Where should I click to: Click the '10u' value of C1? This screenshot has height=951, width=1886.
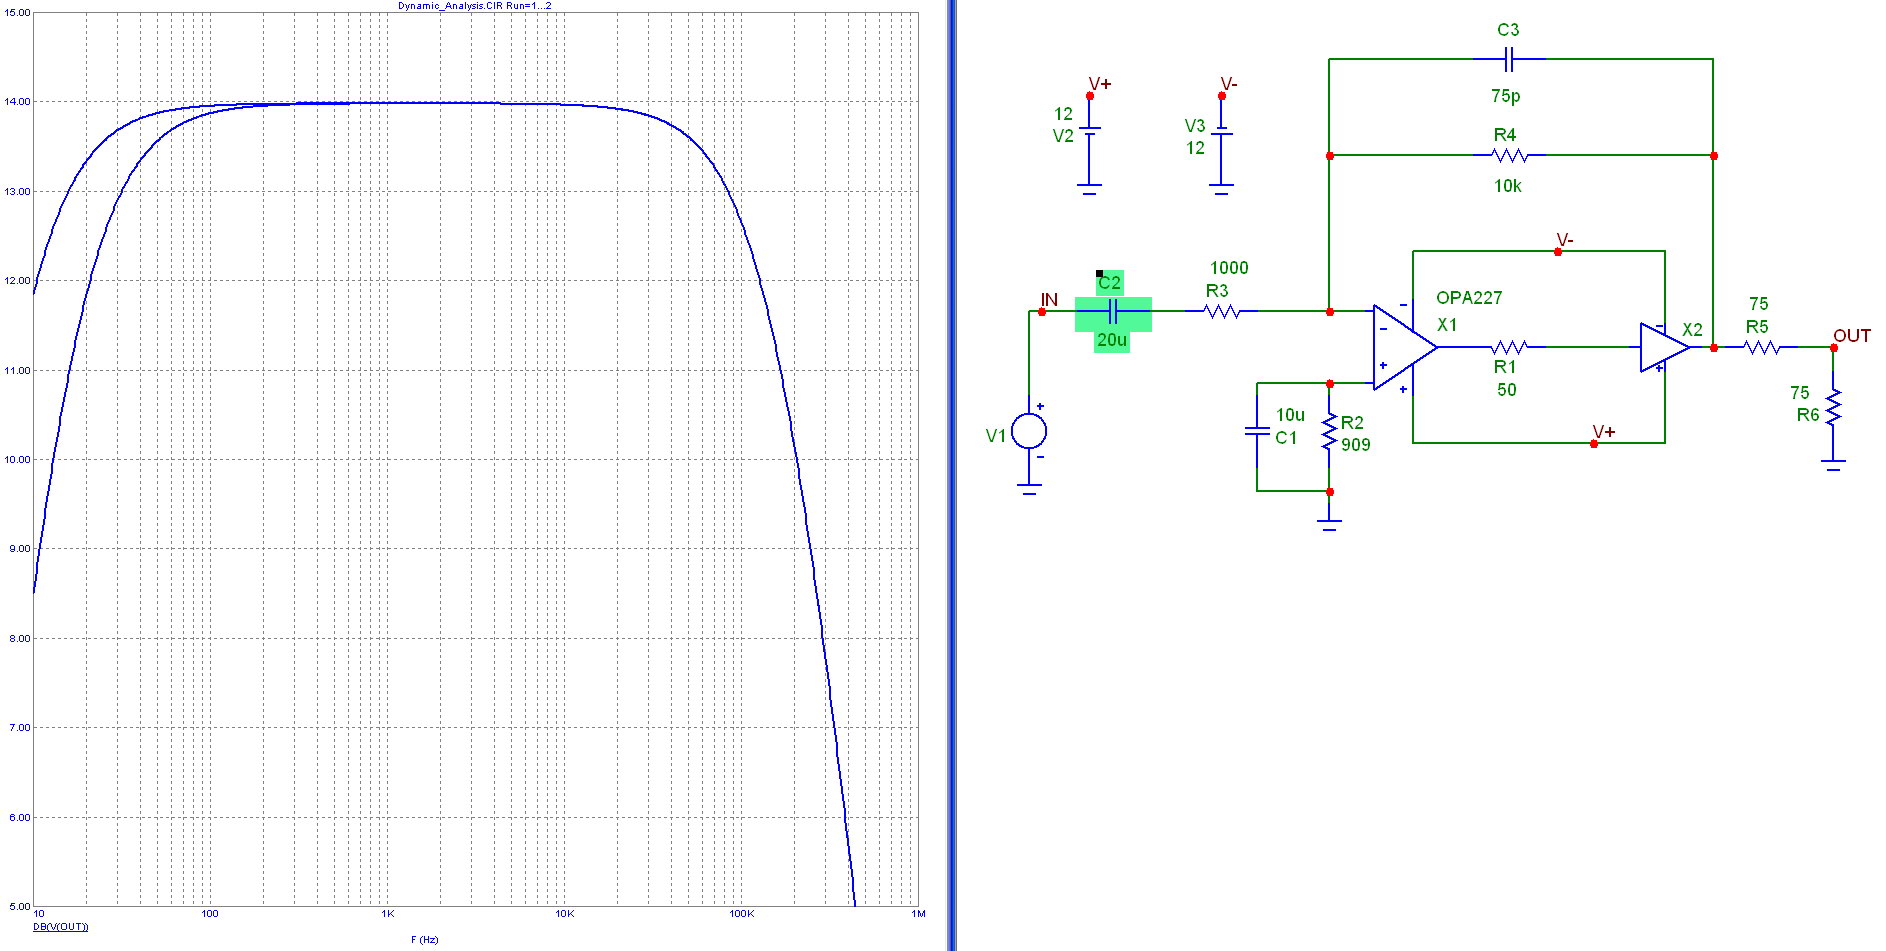1290,415
